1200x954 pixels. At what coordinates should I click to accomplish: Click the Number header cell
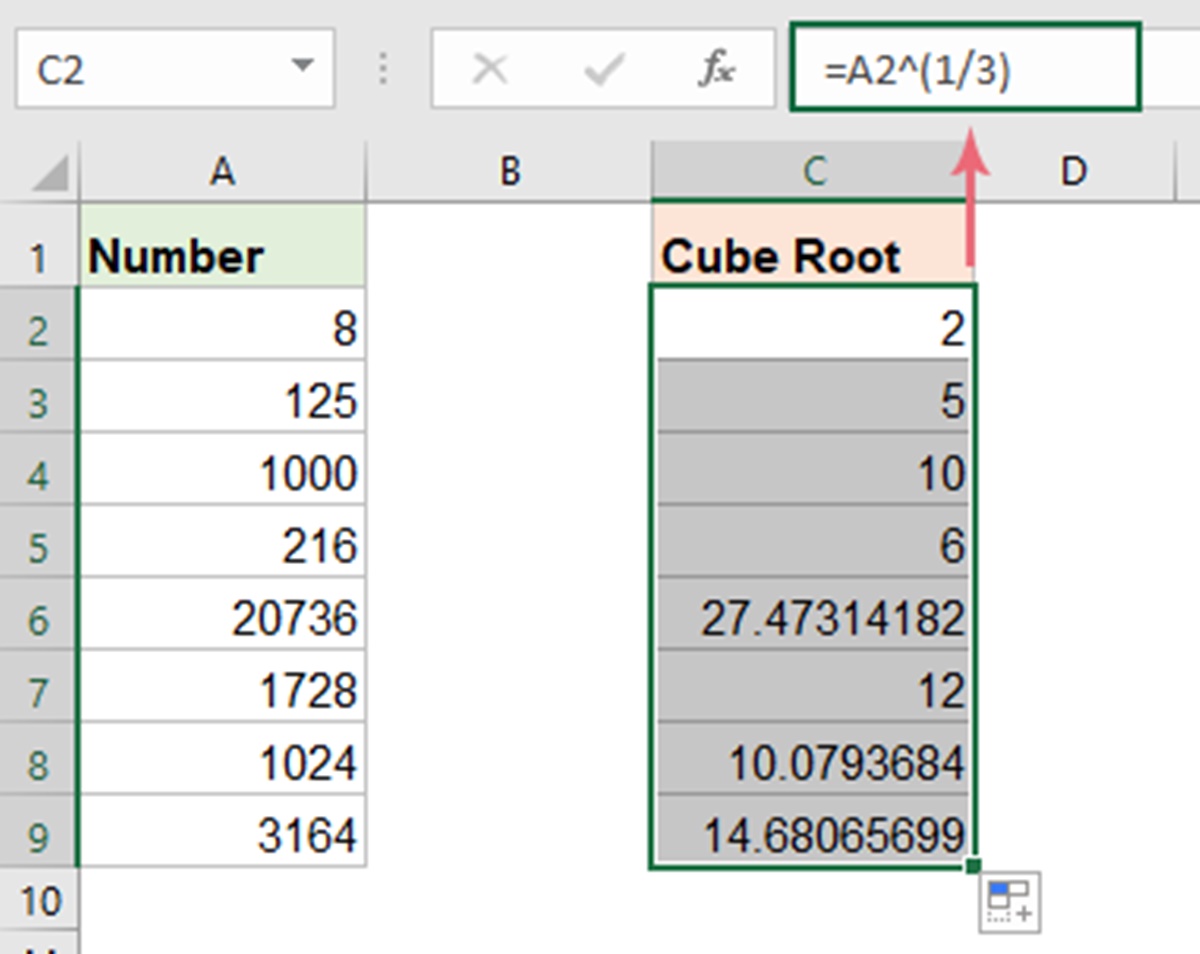223,247
